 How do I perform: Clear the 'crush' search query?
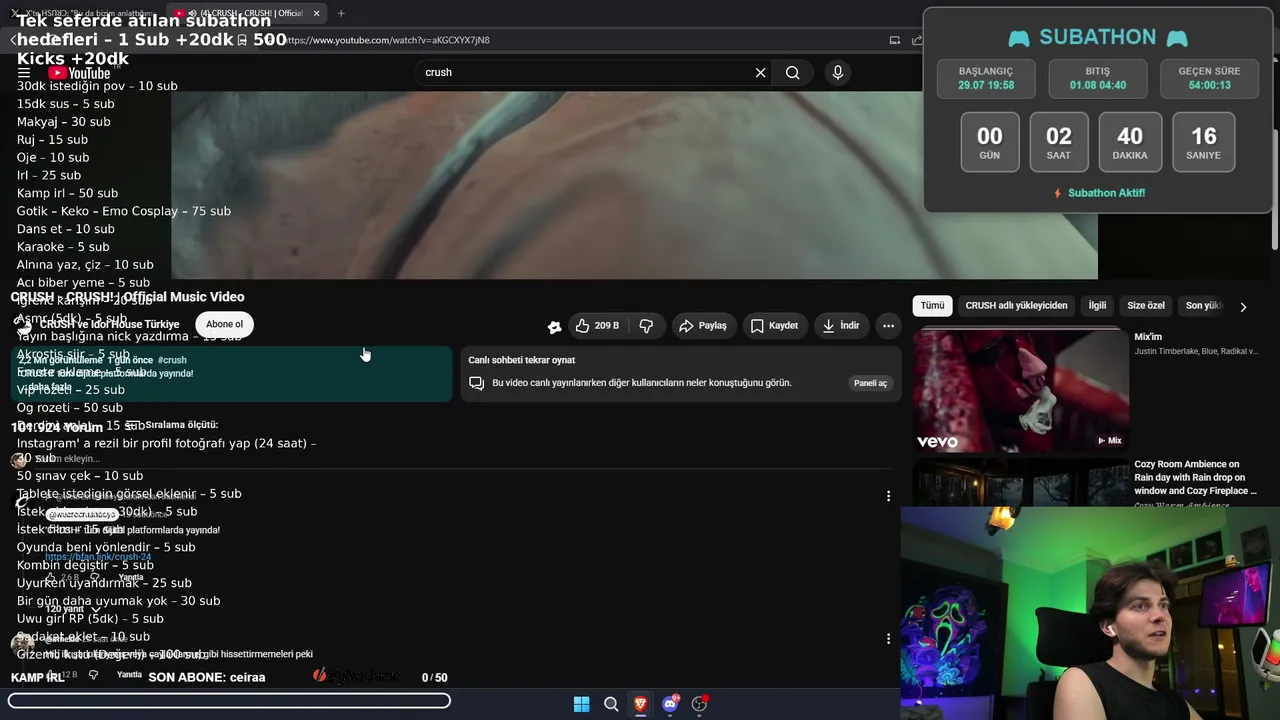(x=760, y=72)
